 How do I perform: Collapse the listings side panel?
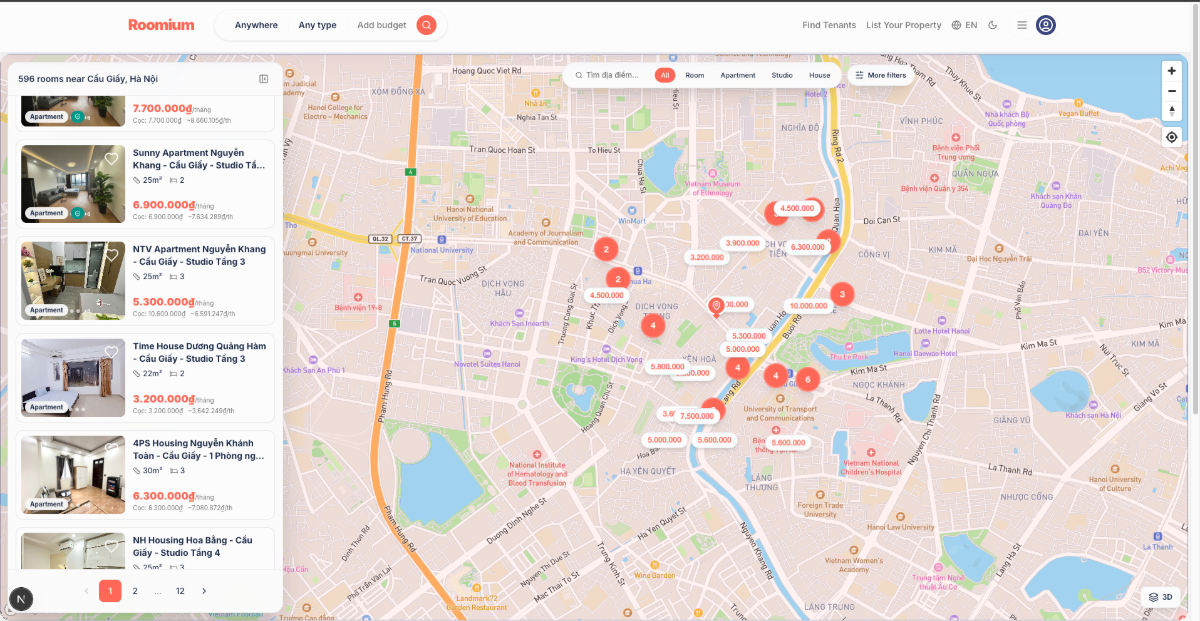(263, 78)
